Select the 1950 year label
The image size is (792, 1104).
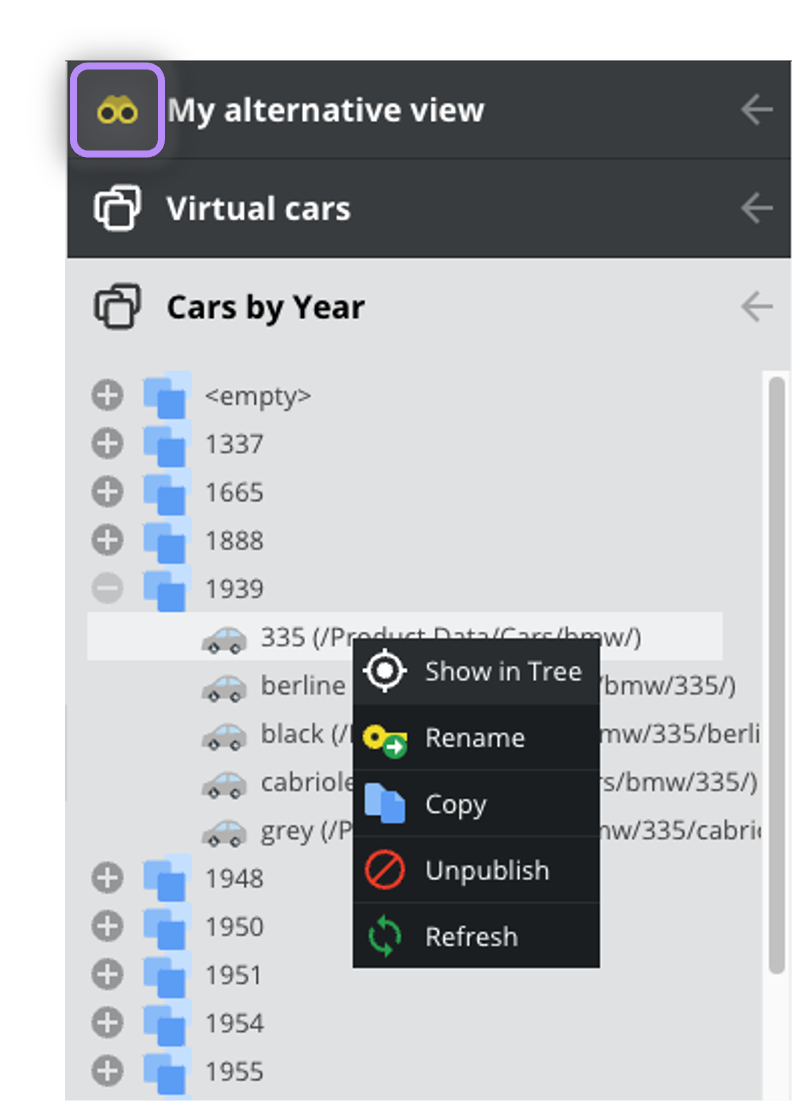point(234,927)
